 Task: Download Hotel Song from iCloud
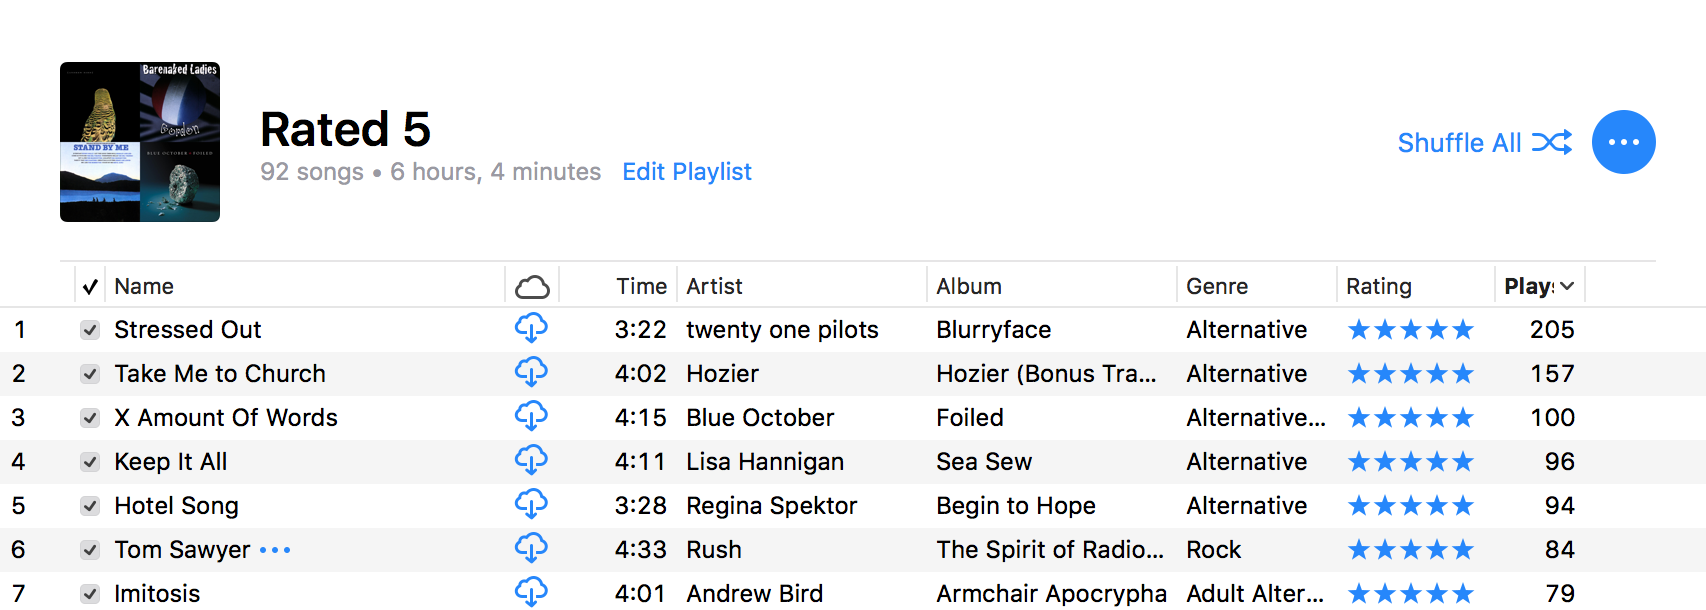click(x=531, y=504)
